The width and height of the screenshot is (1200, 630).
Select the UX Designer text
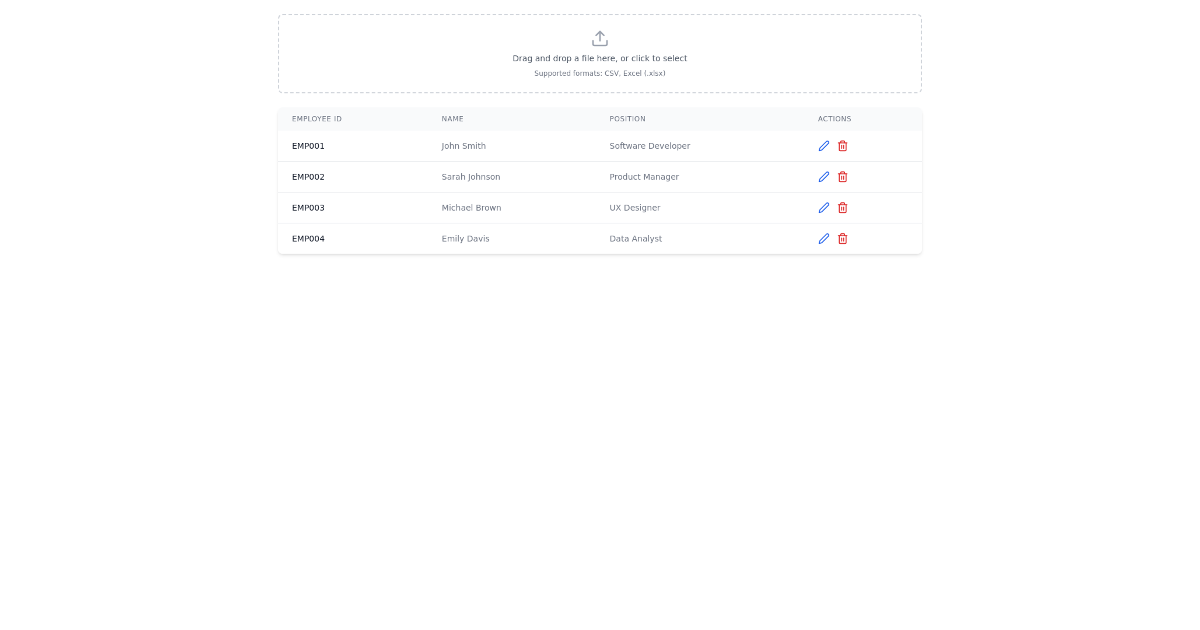[x=635, y=208]
